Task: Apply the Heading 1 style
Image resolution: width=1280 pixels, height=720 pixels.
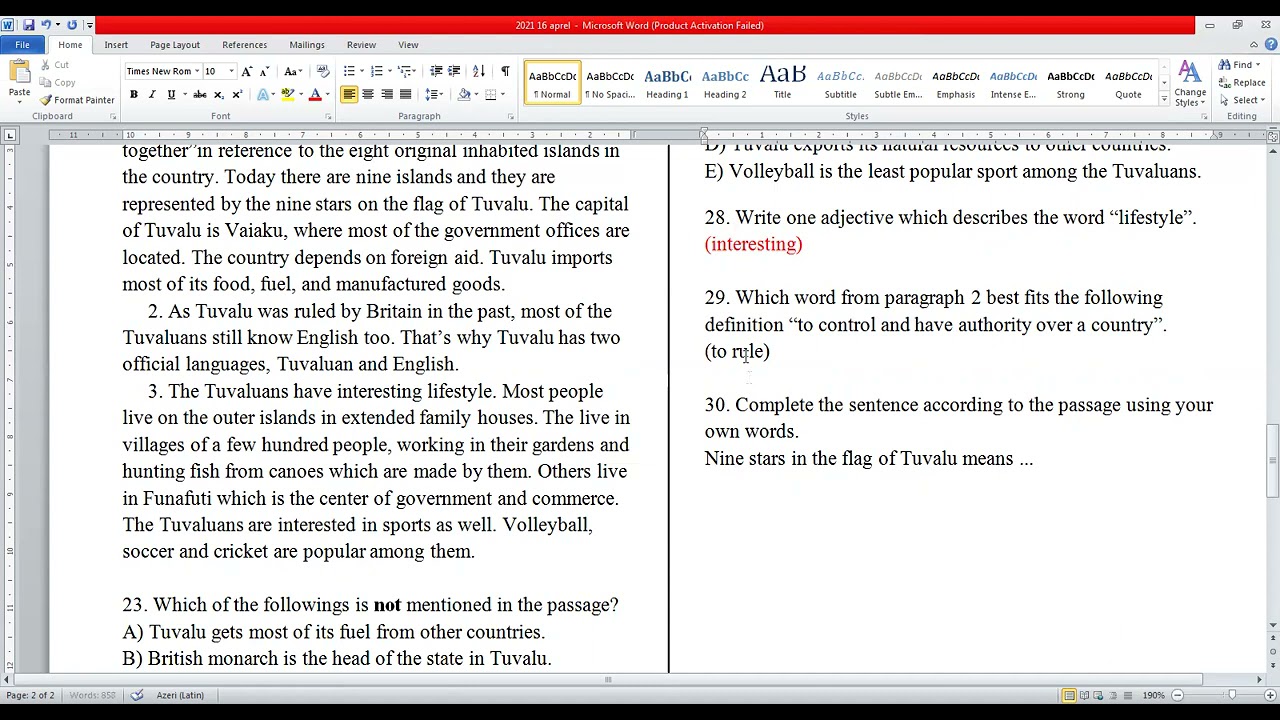Action: coord(667,83)
